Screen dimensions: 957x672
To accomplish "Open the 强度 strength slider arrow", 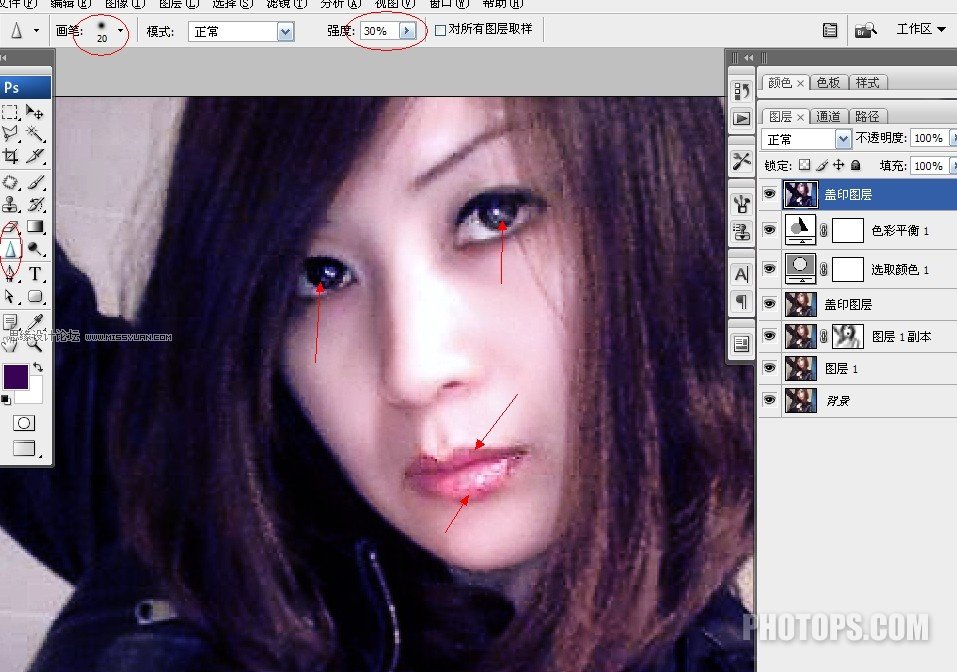I will click(x=407, y=31).
